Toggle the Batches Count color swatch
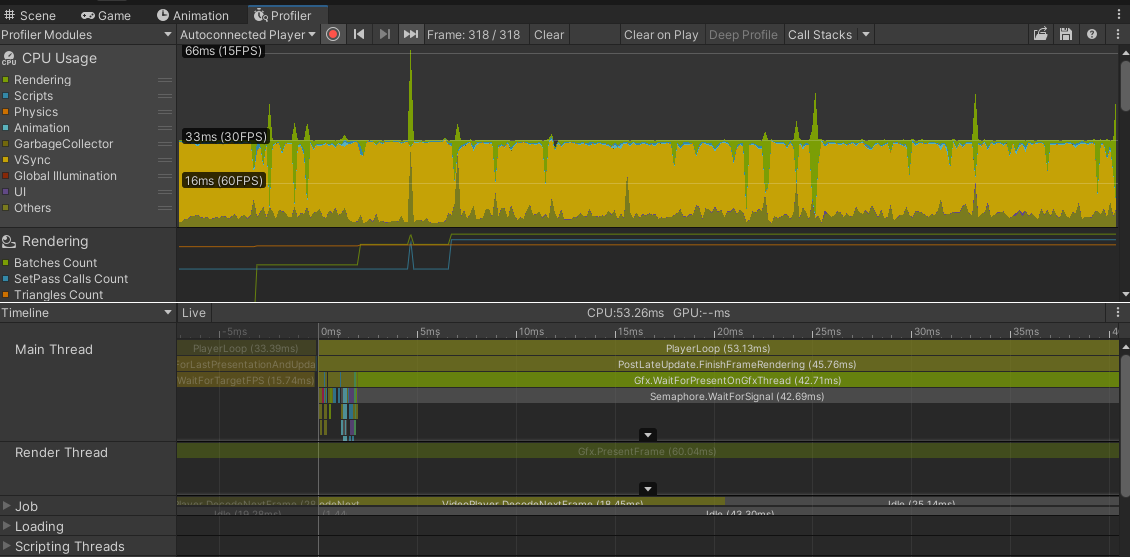 6,263
